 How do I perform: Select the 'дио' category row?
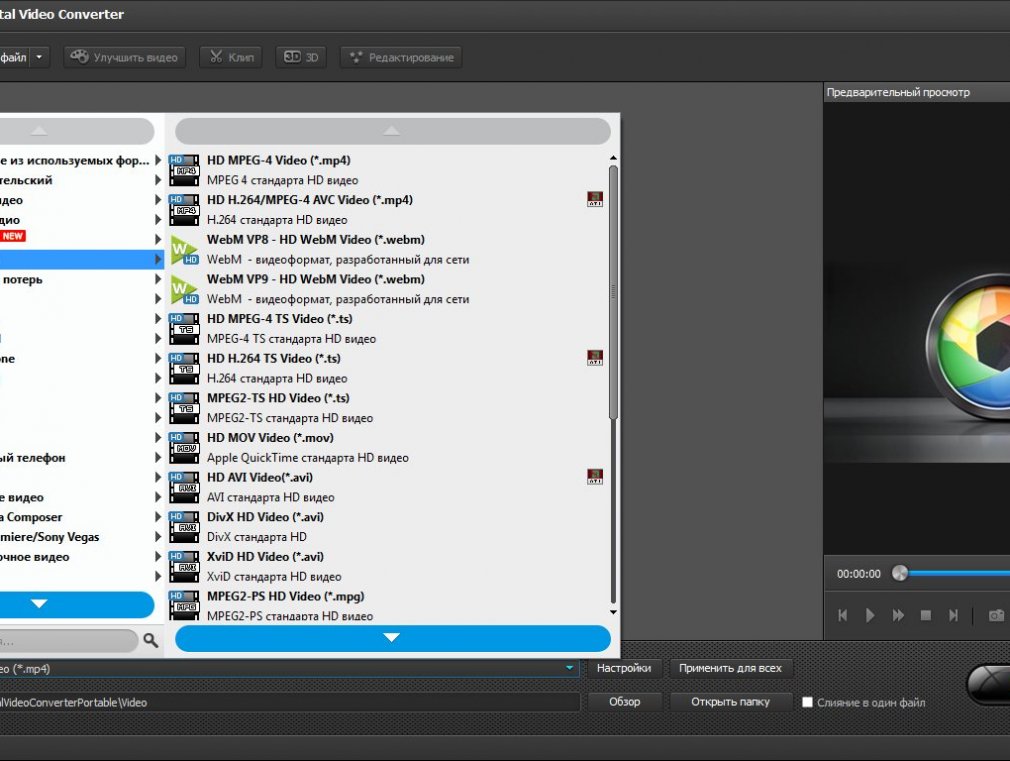[x=82, y=220]
